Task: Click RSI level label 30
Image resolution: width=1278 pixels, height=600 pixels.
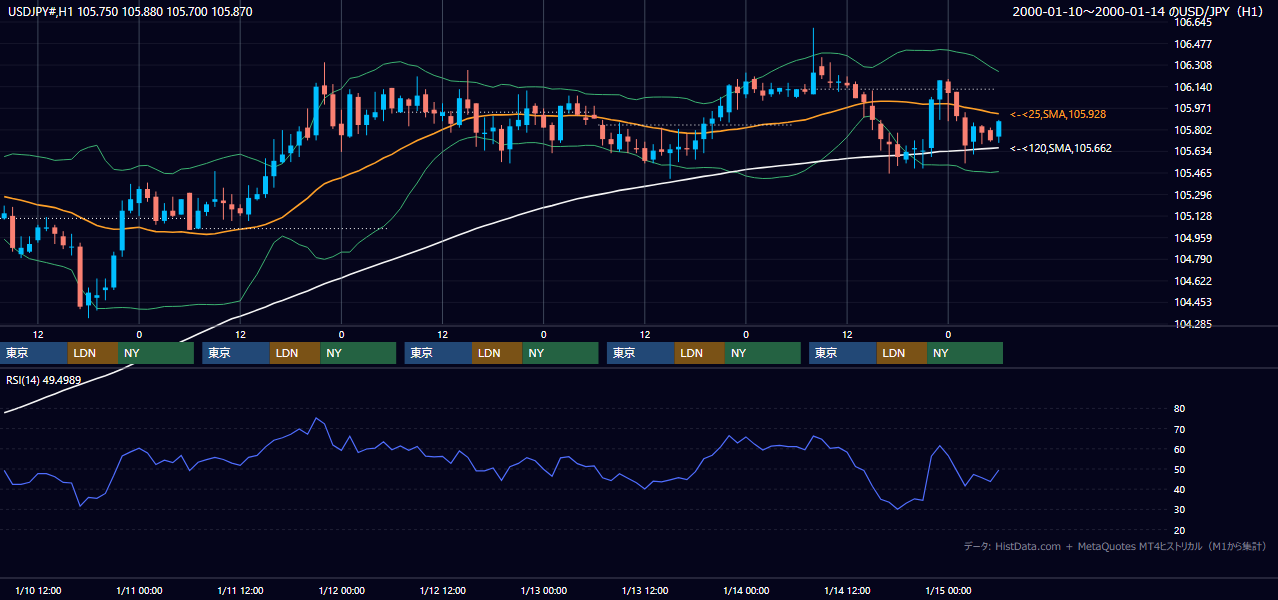Action: click(x=1179, y=510)
